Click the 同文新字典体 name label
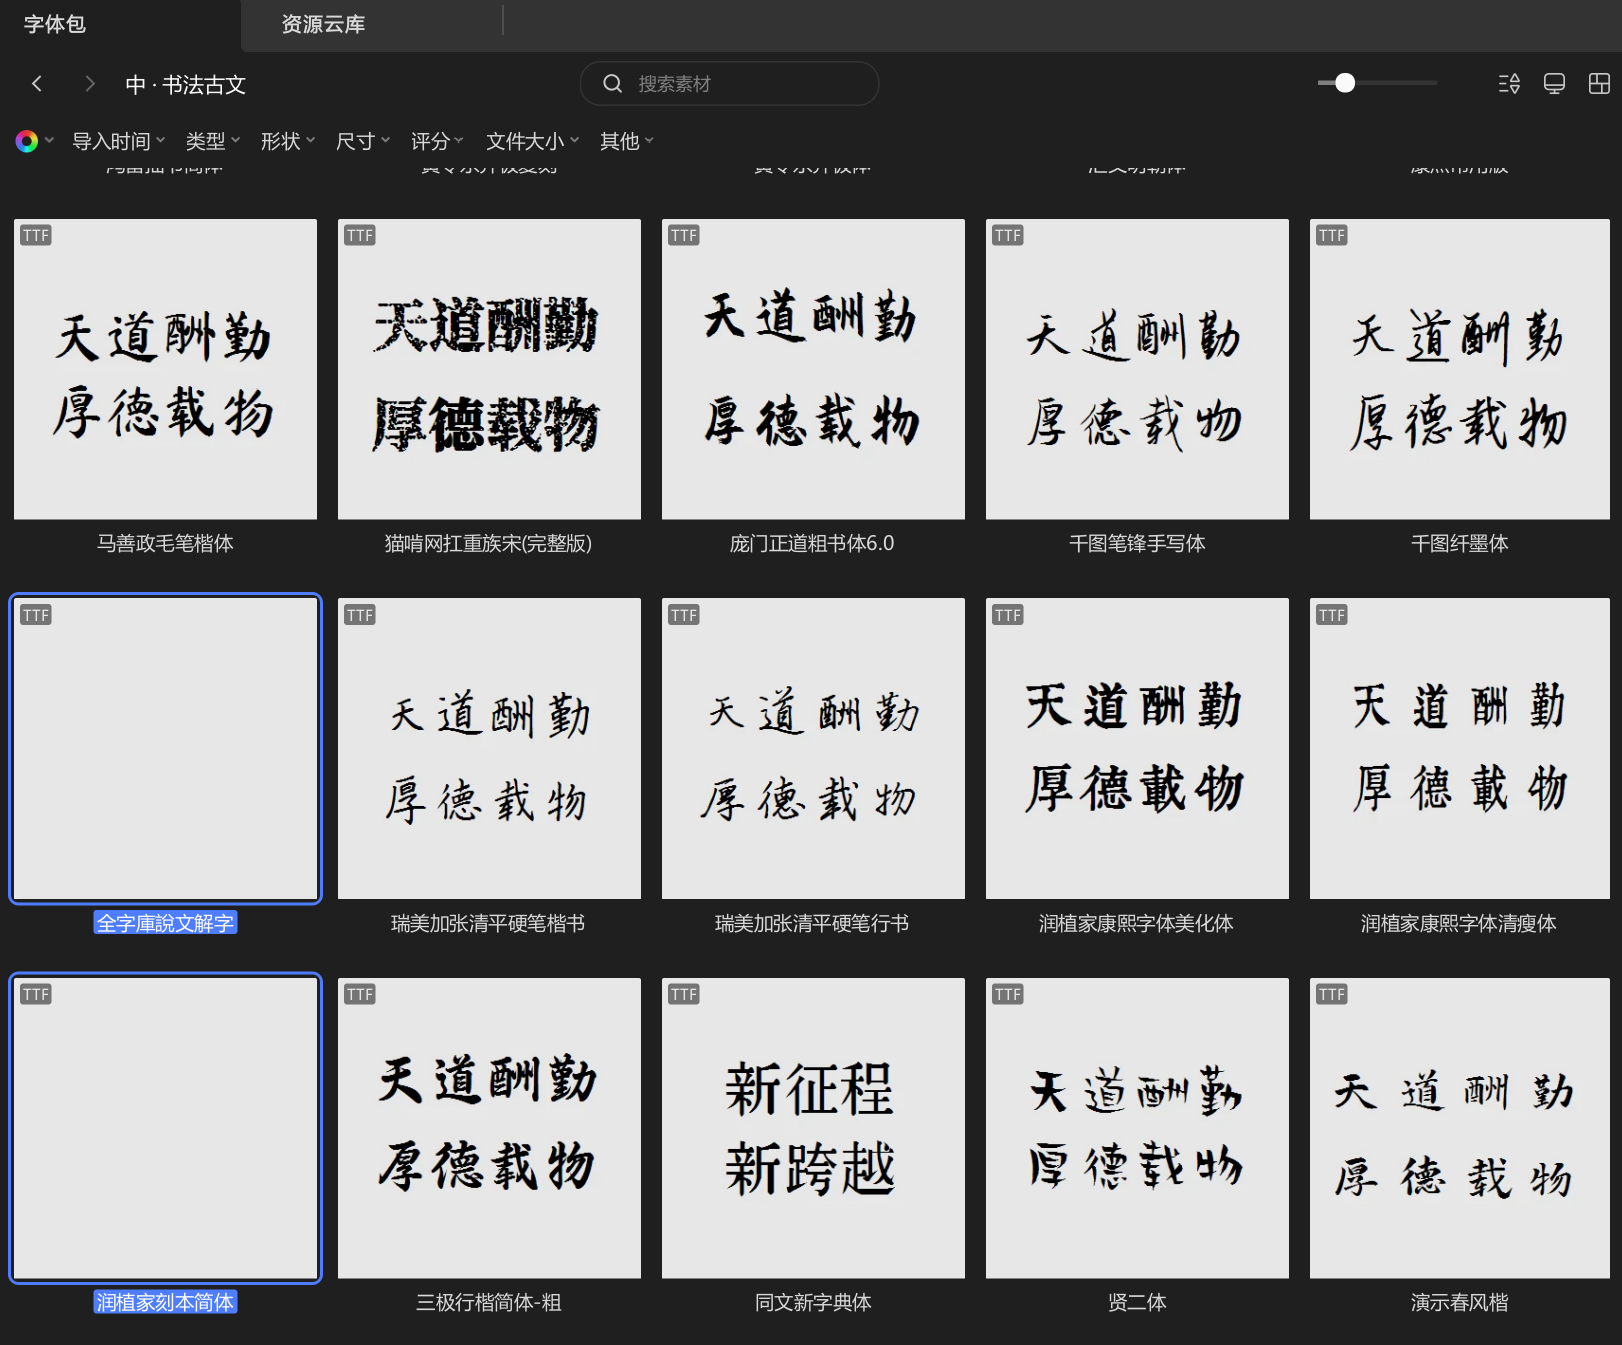 pyautogui.click(x=813, y=1302)
